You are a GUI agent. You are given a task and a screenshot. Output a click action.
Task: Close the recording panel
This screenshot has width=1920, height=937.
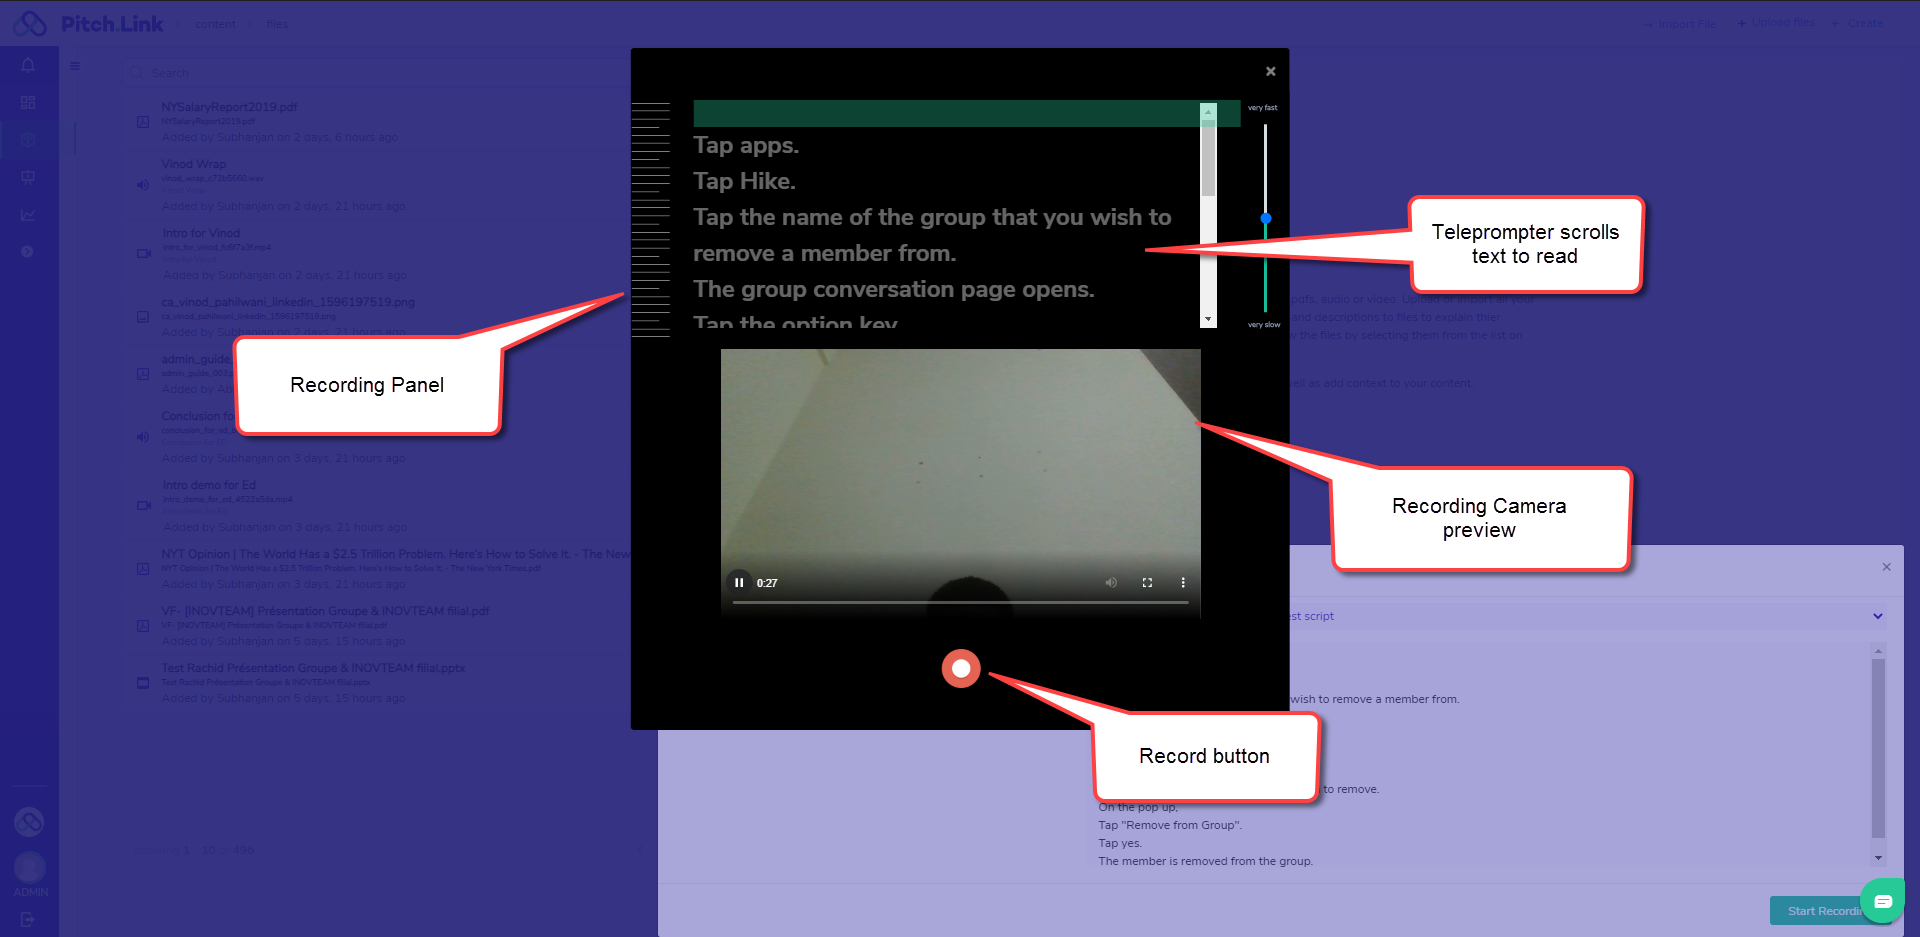point(1270,72)
